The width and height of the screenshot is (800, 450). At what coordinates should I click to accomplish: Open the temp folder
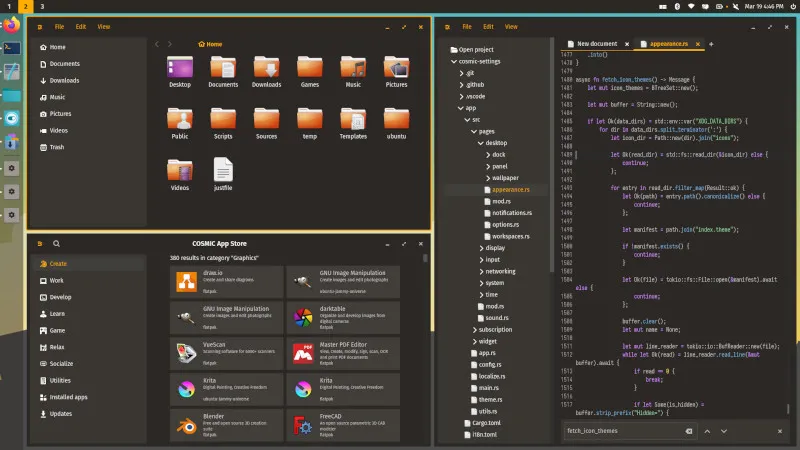click(x=310, y=123)
